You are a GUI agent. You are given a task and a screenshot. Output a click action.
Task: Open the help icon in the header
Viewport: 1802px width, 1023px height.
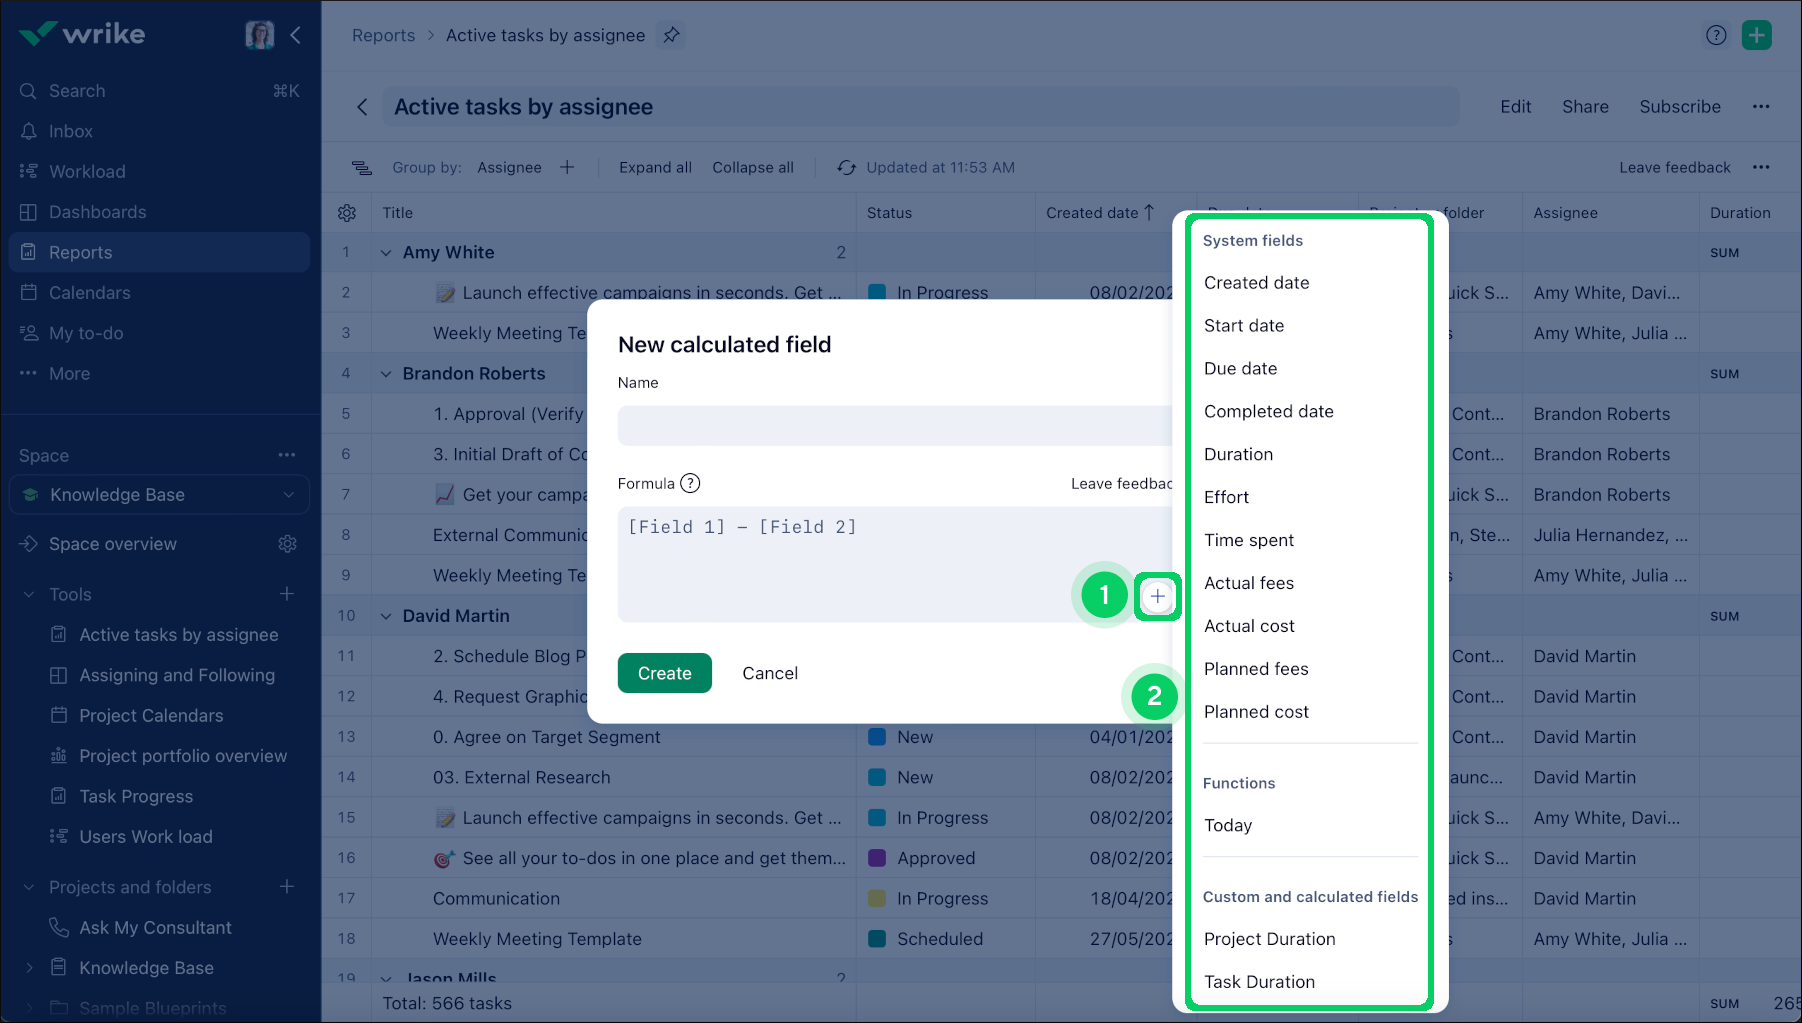point(1715,35)
